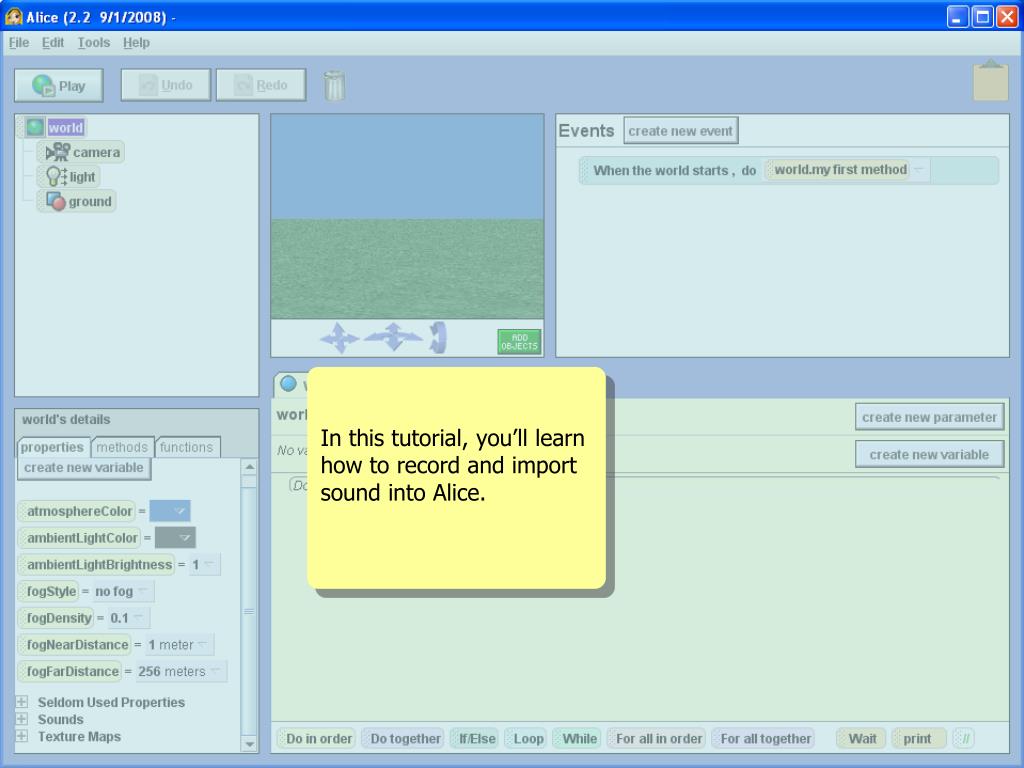Viewport: 1024px width, 768px height.
Task: Select world in the object tree
Action: click(x=65, y=127)
